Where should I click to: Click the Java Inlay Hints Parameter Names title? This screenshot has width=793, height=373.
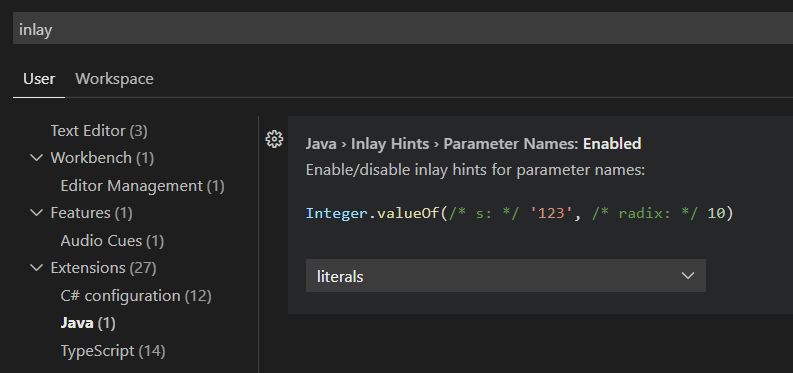[x=473, y=144]
